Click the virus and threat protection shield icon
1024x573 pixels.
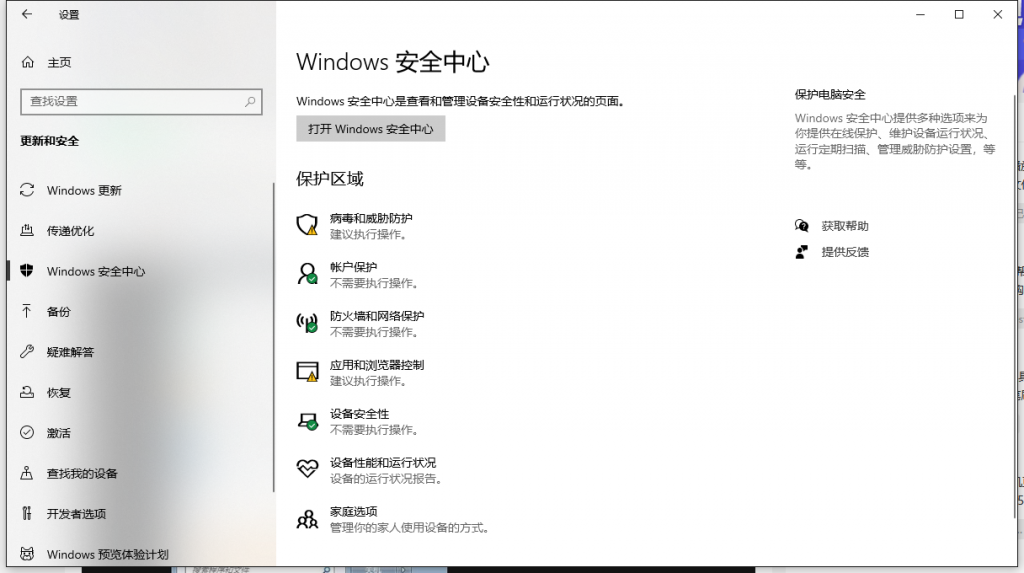point(307,224)
